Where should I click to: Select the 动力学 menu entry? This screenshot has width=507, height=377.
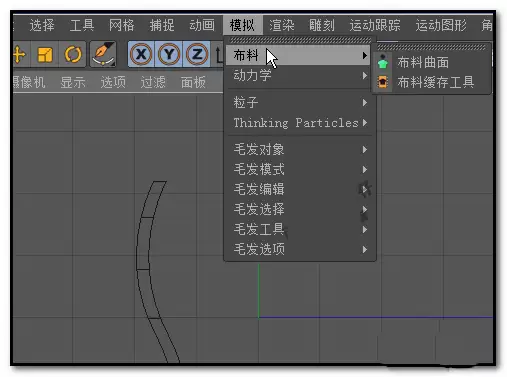tap(299, 75)
